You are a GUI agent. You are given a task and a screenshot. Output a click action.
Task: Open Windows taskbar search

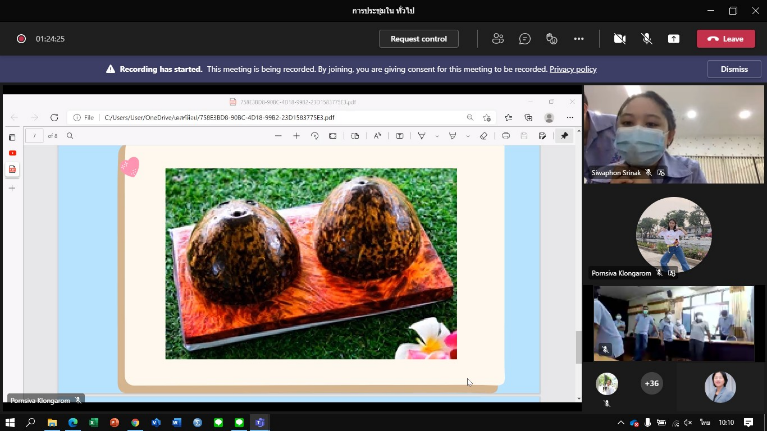click(x=31, y=422)
